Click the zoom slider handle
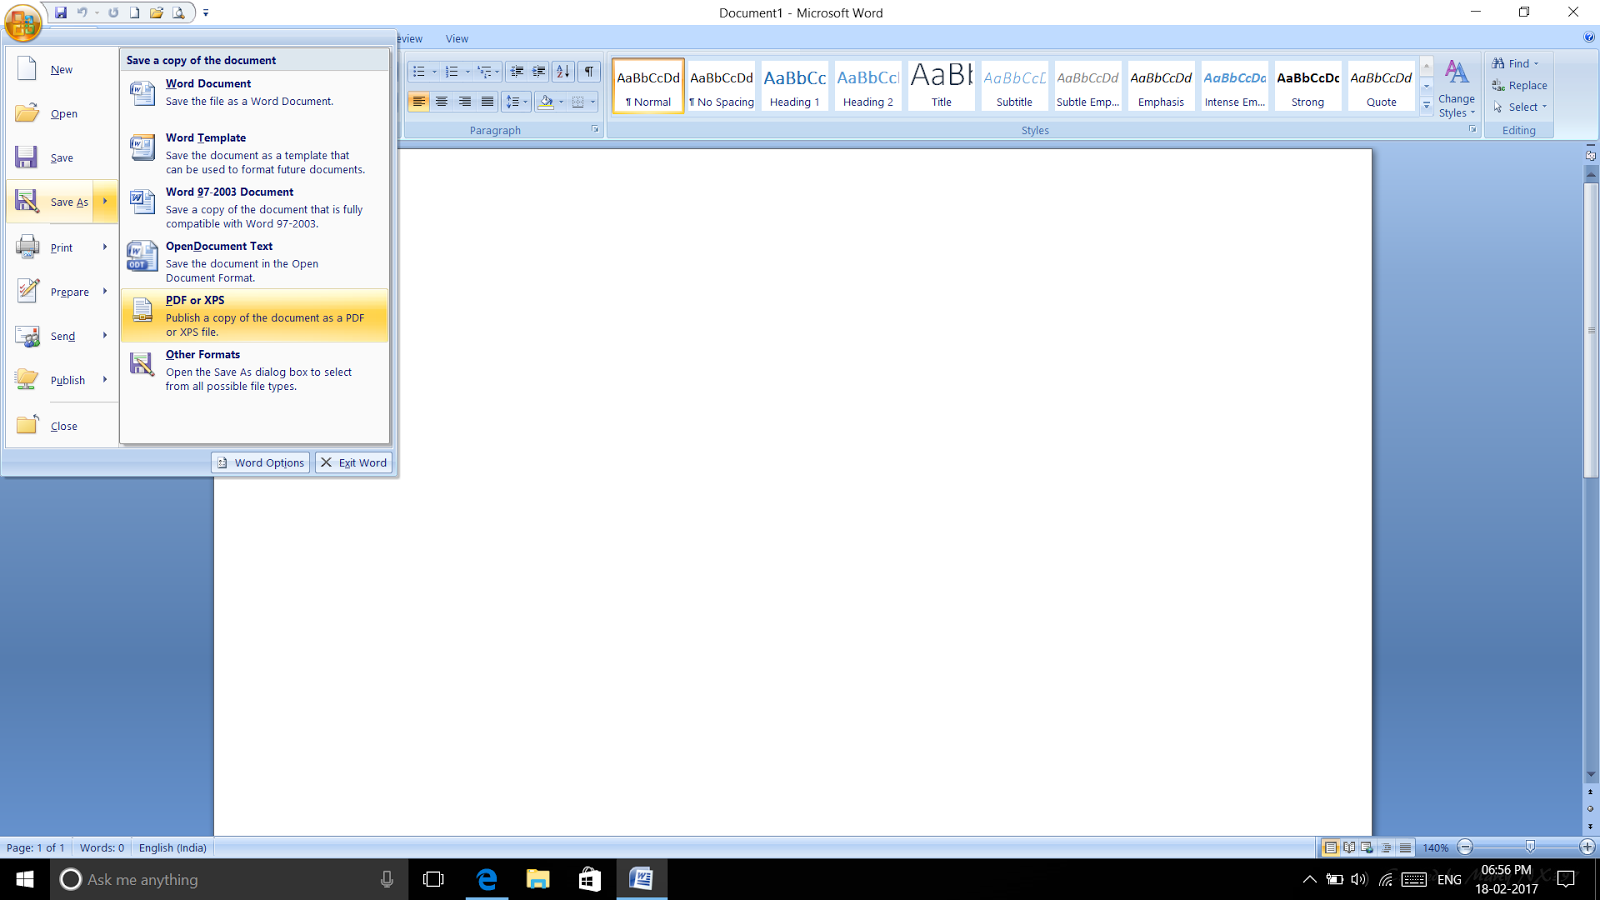The image size is (1600, 900). pos(1530,848)
